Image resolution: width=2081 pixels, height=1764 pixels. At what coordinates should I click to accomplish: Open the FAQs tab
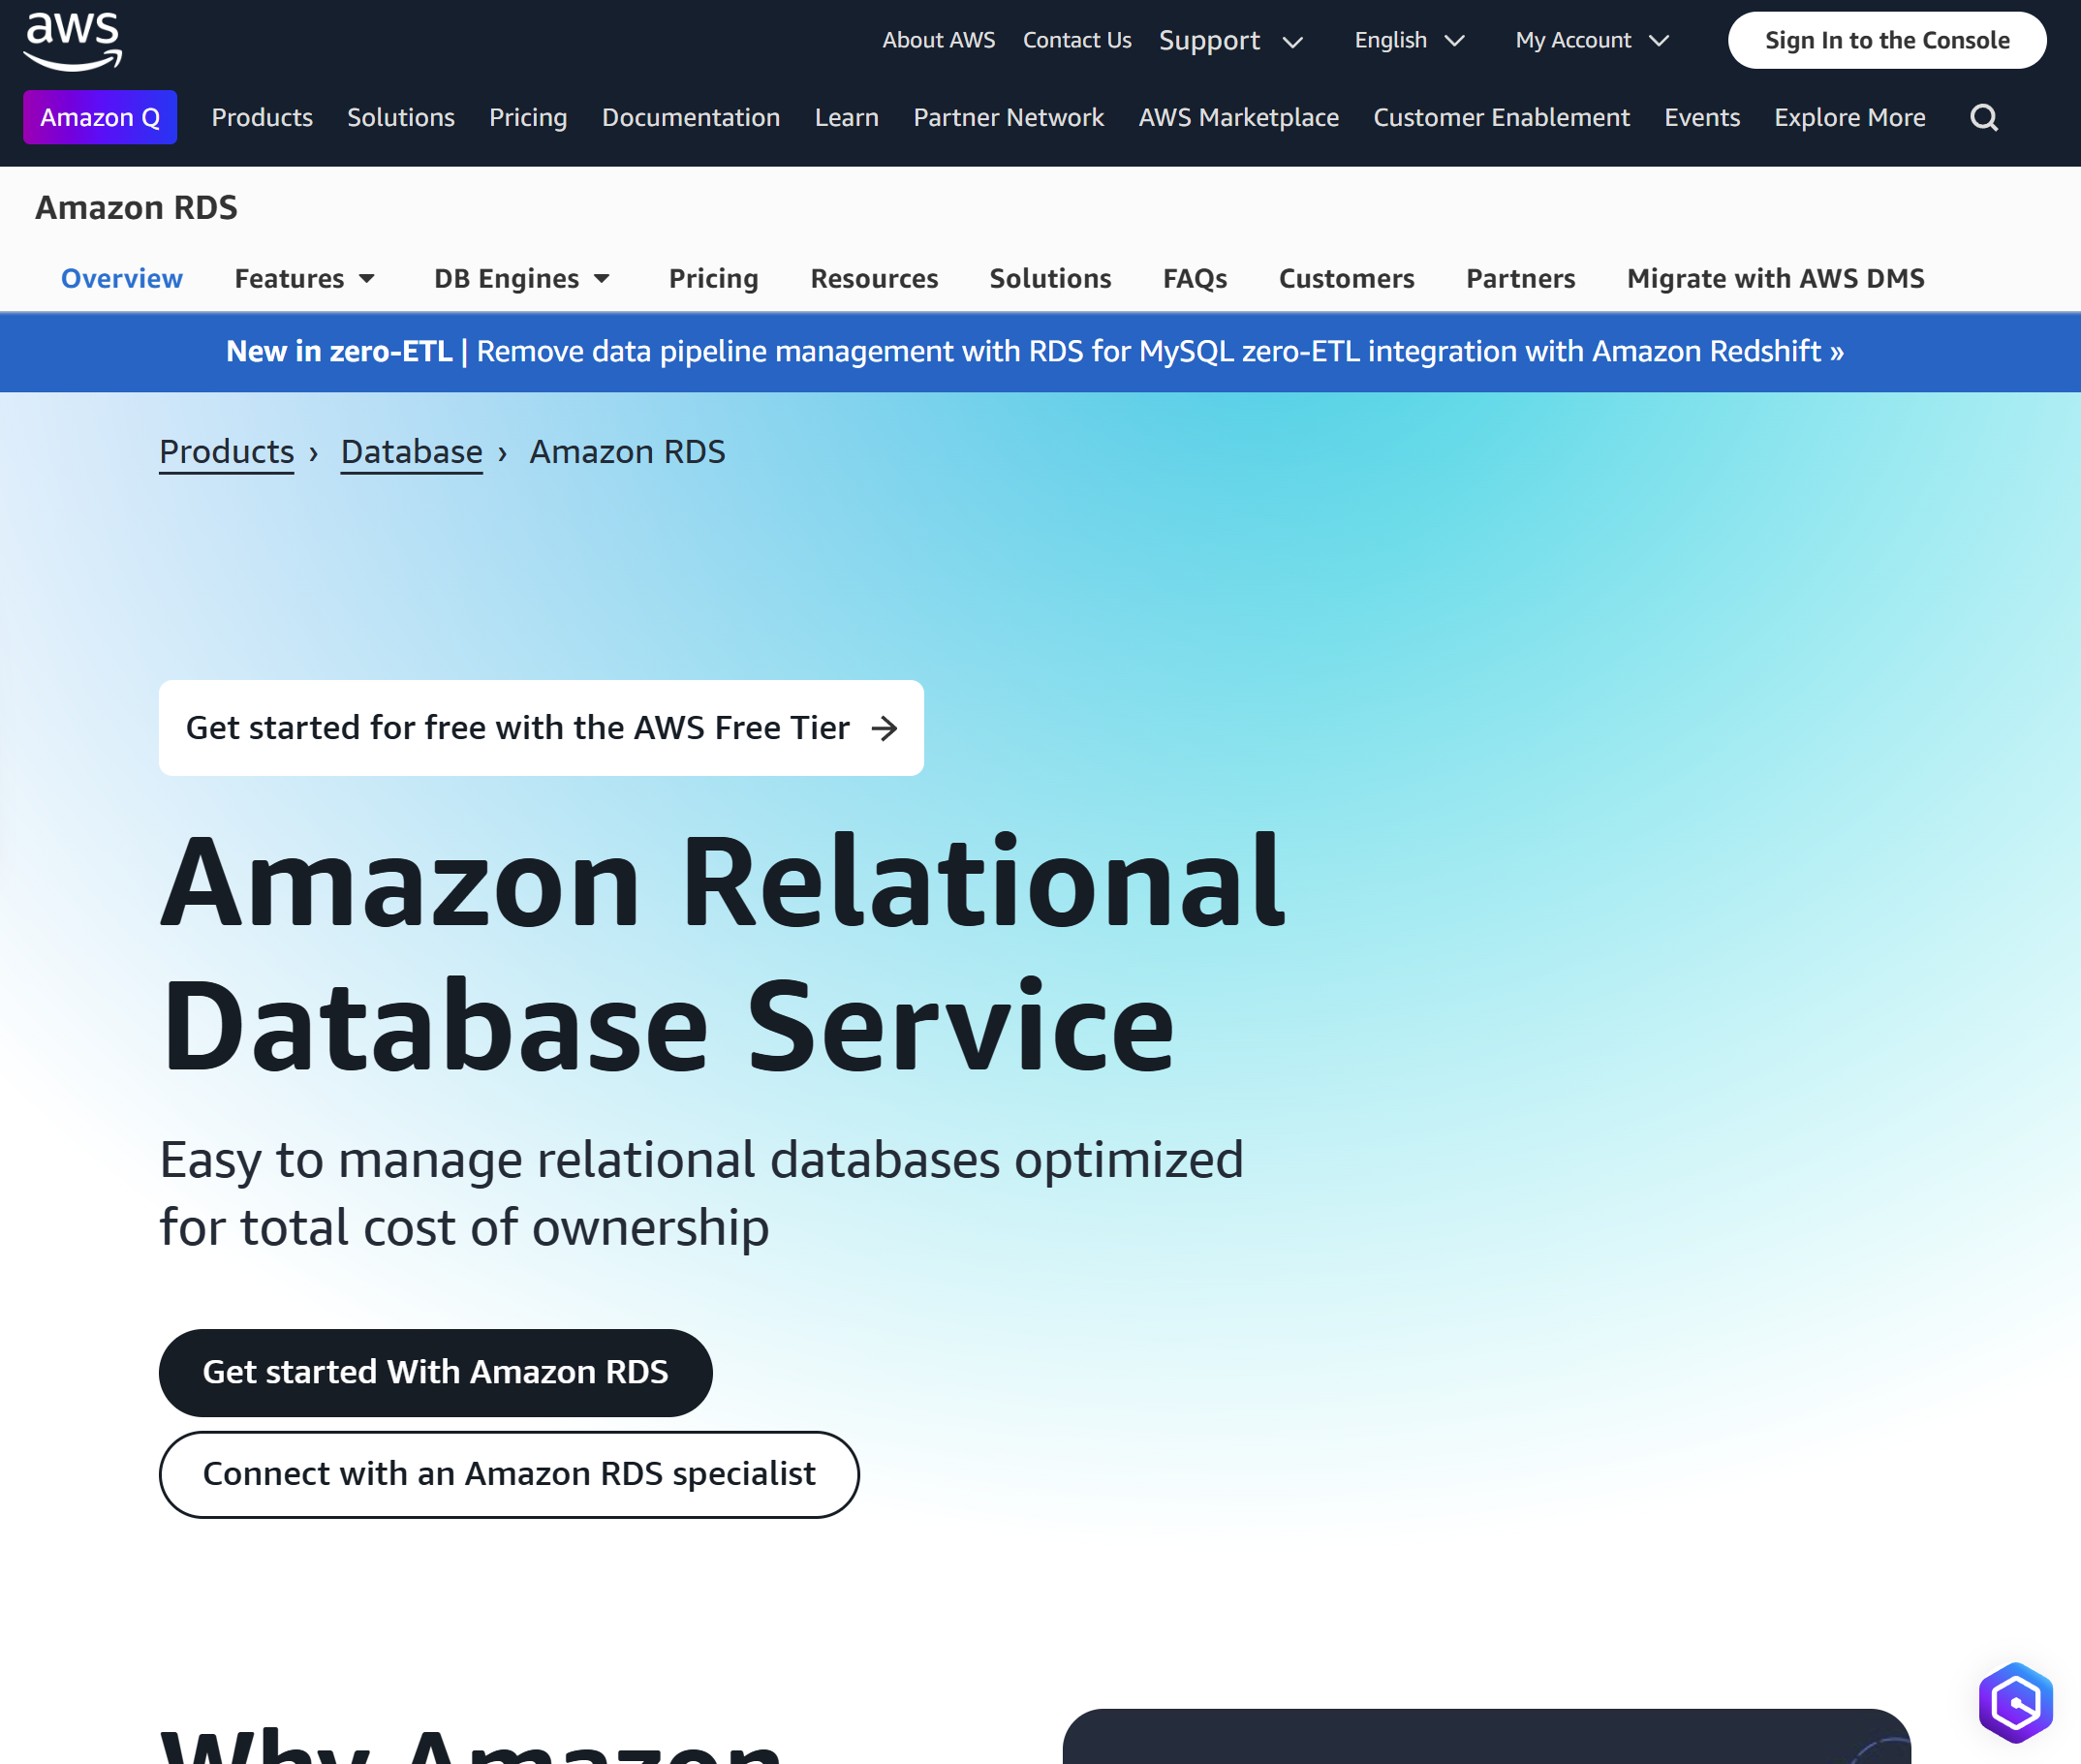tap(1194, 278)
